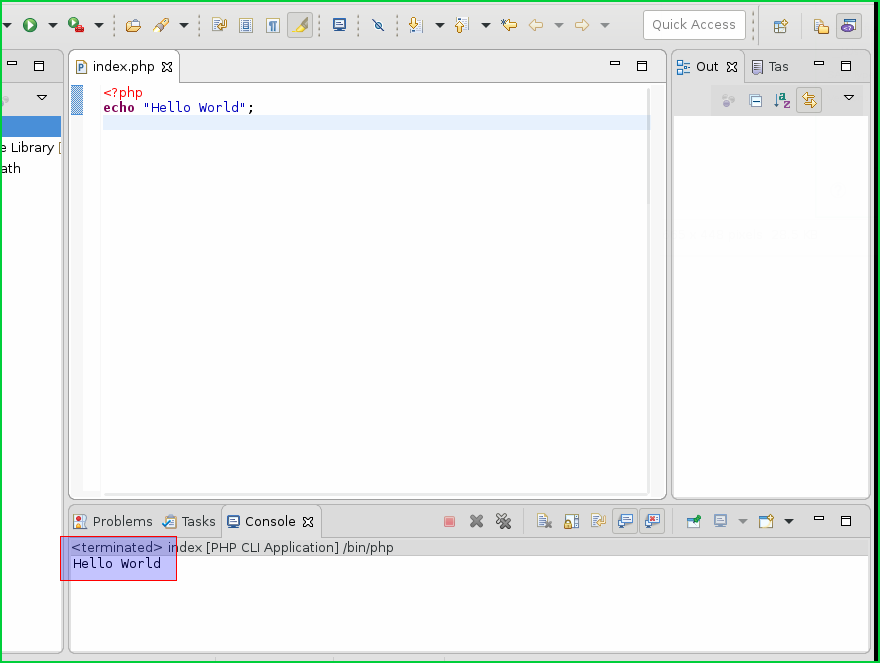Viewport: 880px width, 663px height.
Task: Go to Next Annotation arrow icon
Action: coord(415,25)
